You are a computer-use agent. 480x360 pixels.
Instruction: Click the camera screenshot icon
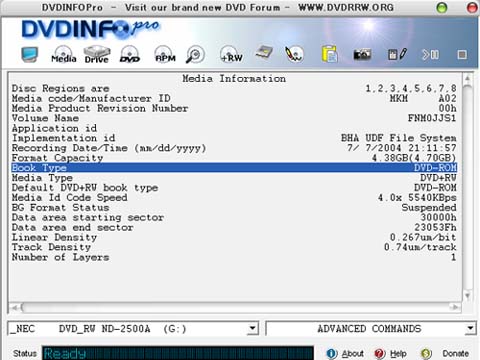coord(362,54)
